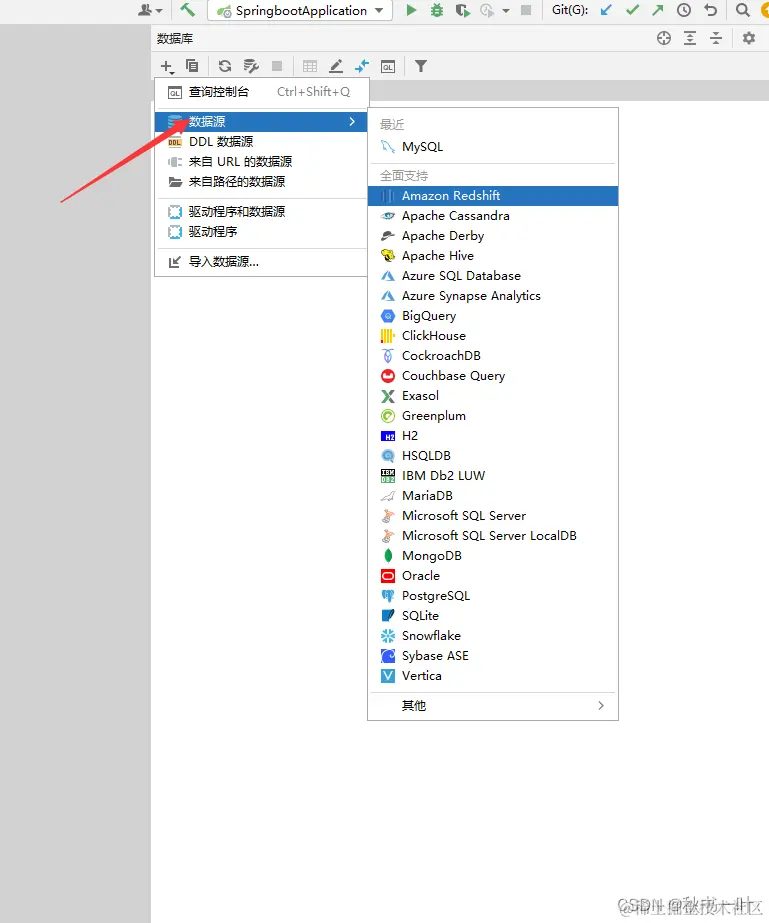The image size is (769, 923).
Task: Select 来自路径的数据源 option
Action: pos(261,182)
